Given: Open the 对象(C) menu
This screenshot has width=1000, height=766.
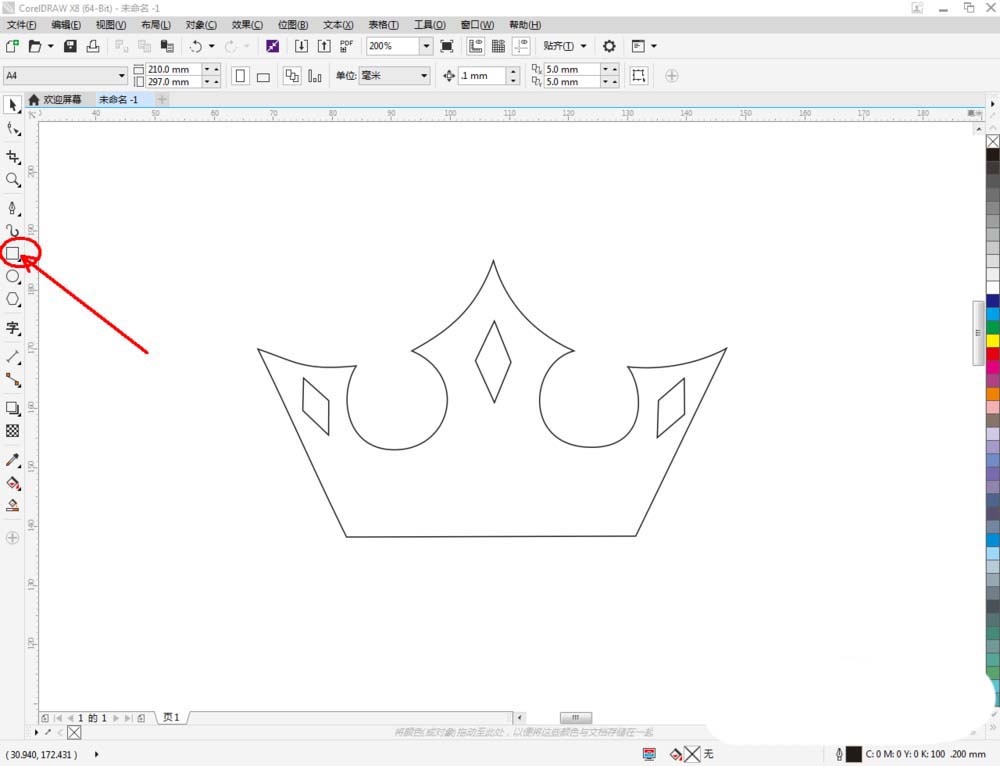Looking at the screenshot, I should (x=201, y=25).
